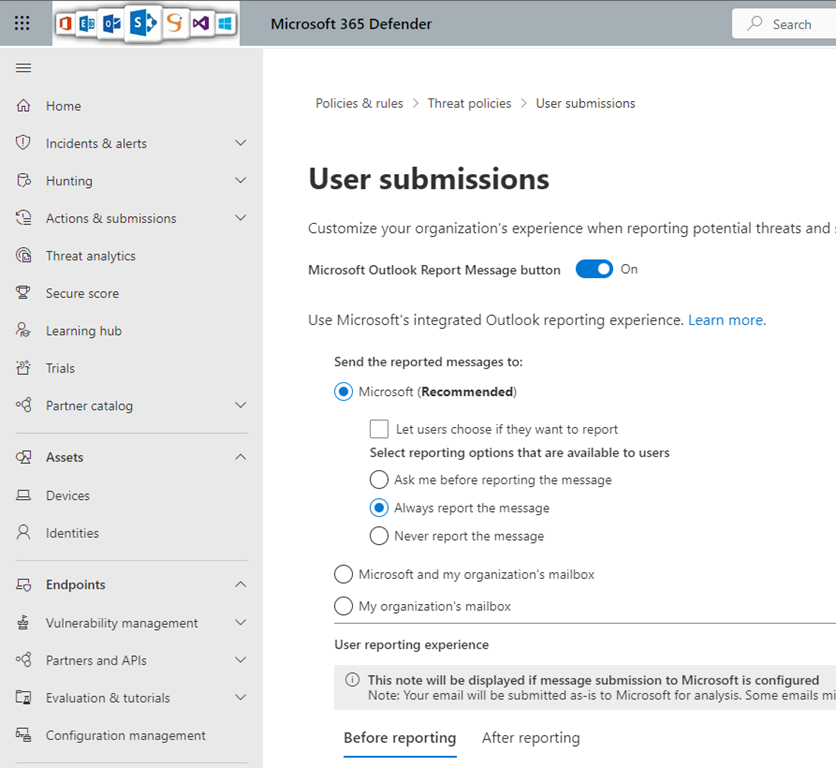Click the Trials gift icon
The width and height of the screenshot is (836, 768).
24,368
